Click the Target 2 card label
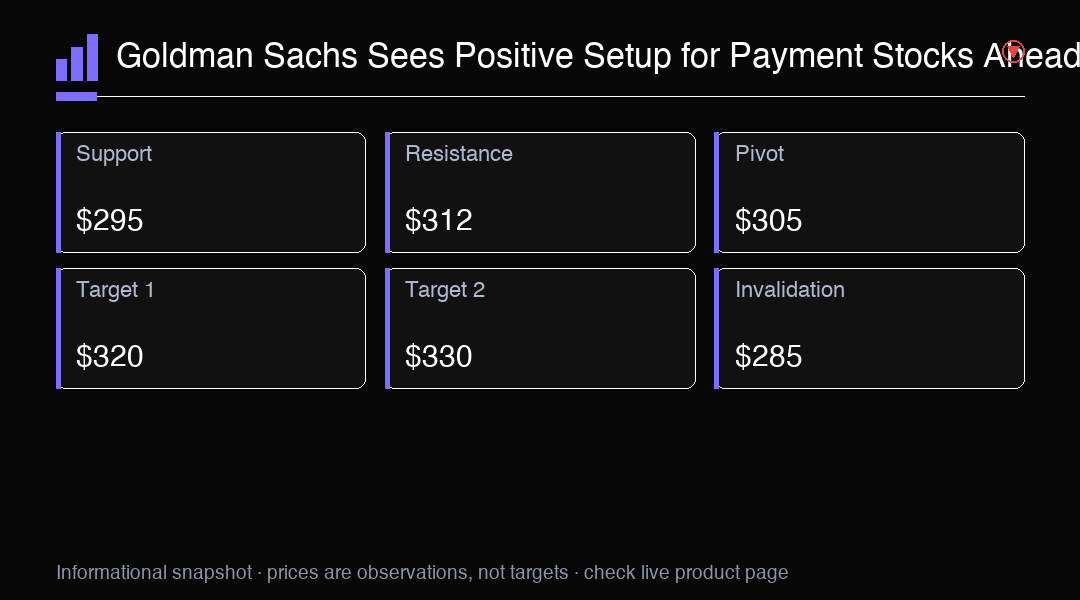This screenshot has width=1080, height=600. tap(445, 290)
